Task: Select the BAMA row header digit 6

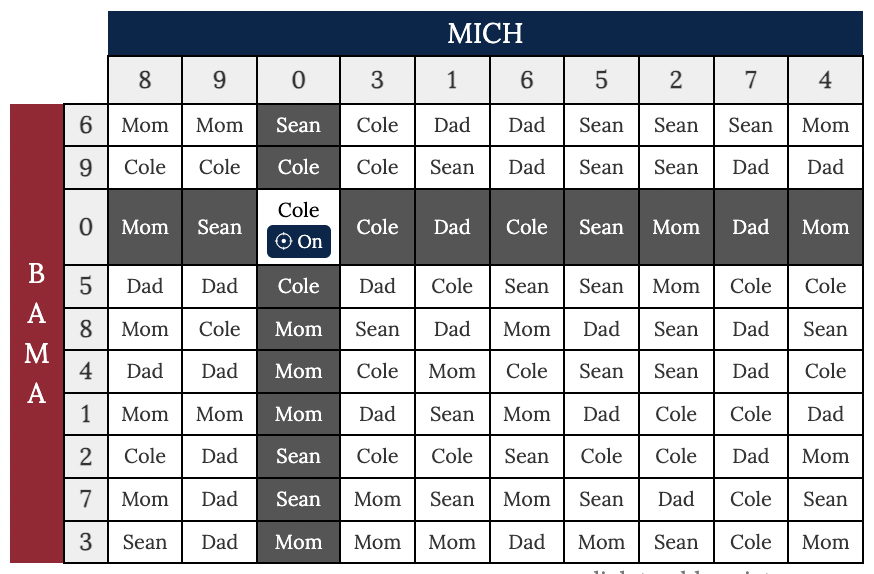Action: point(86,125)
